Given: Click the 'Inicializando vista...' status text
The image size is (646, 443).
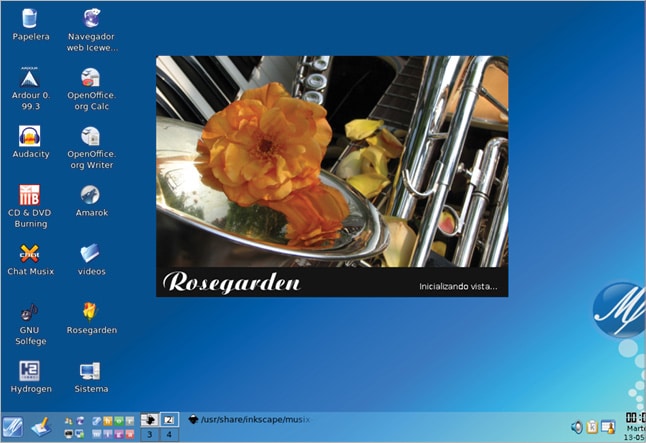Looking at the screenshot, I should click(458, 286).
